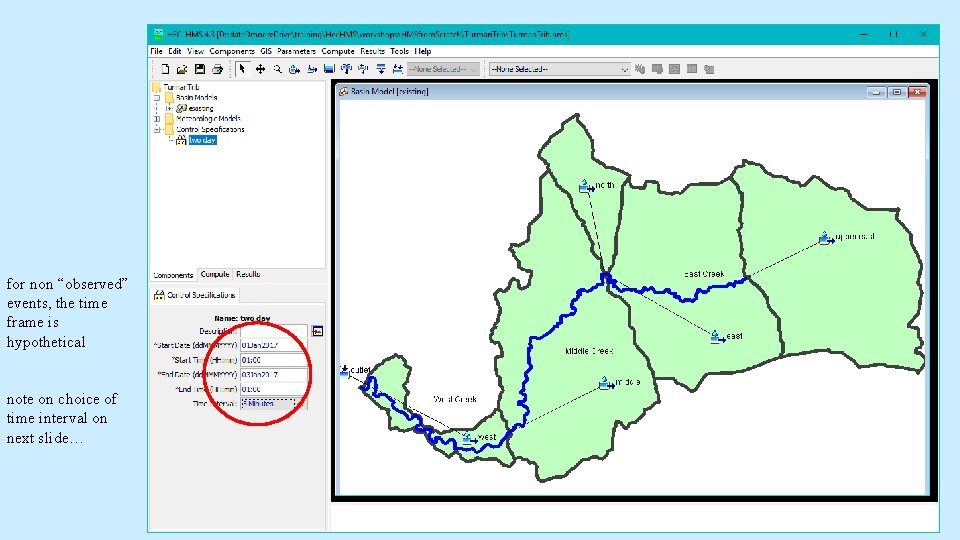Open the Parameters menu
This screenshot has width=960, height=540.
pyautogui.click(x=296, y=51)
